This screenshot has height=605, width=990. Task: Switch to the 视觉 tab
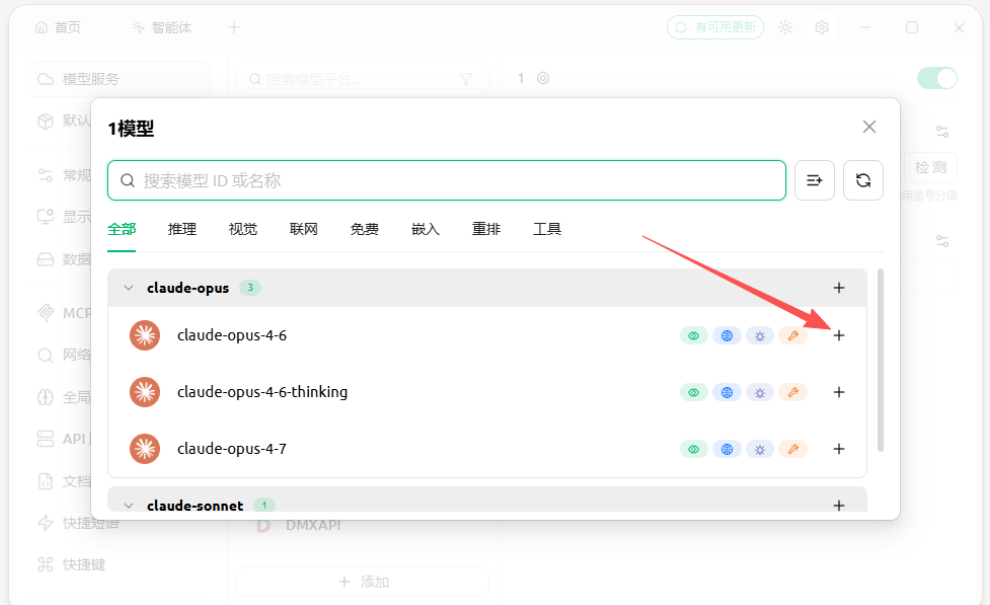pyautogui.click(x=242, y=229)
